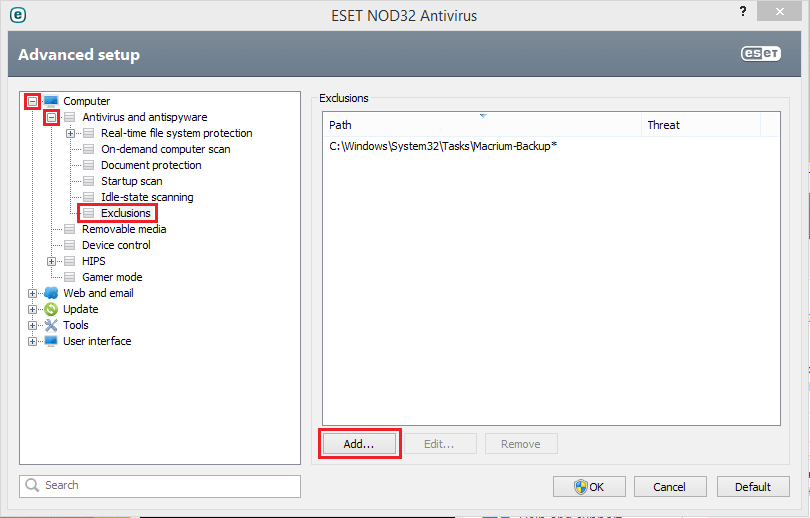Collapse the Computer tree node
Screen dimensions: 810x518
[x=33, y=101]
